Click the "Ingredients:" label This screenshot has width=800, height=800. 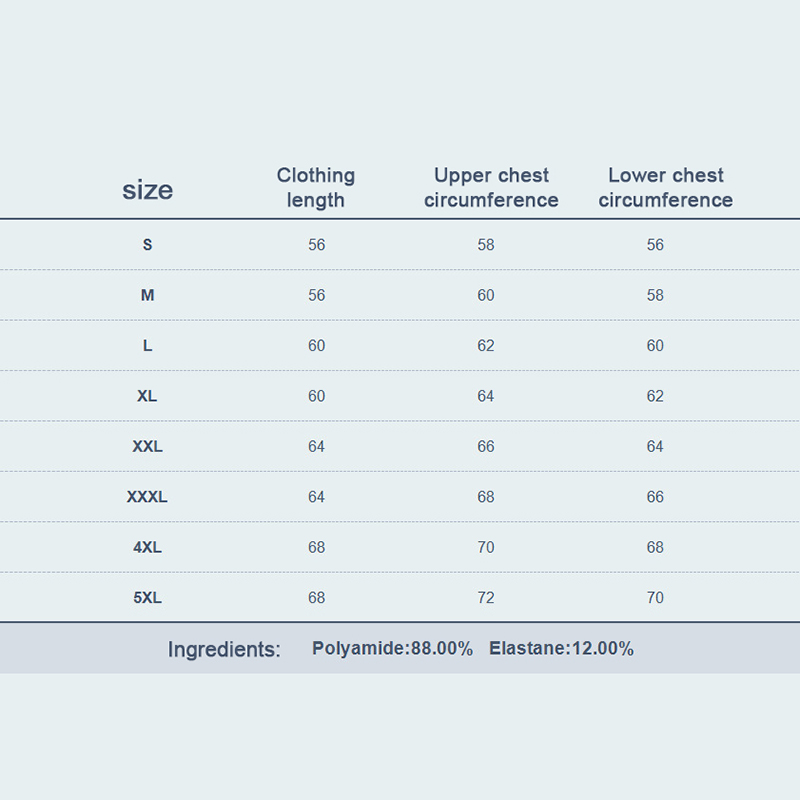224,650
